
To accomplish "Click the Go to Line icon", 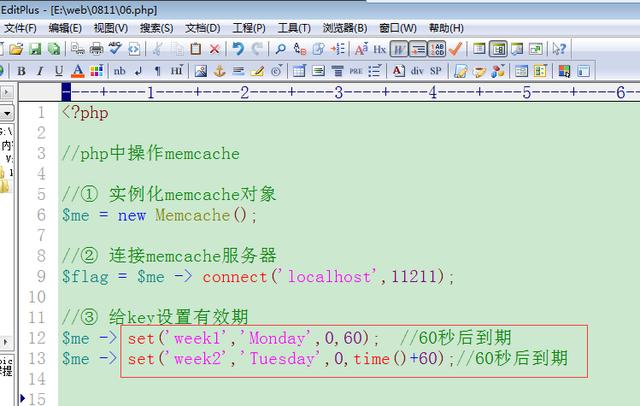I will 338,49.
